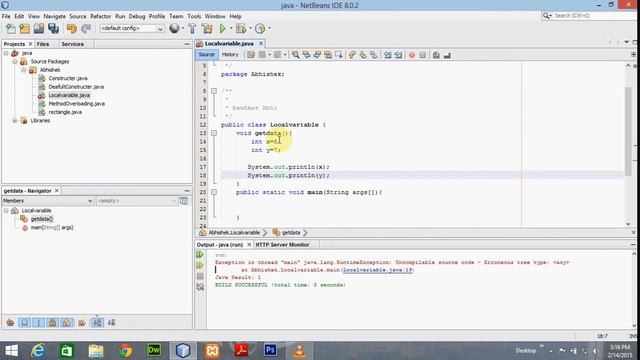Collapse the Source Packages tree node
The image size is (640, 360).
[15, 62]
